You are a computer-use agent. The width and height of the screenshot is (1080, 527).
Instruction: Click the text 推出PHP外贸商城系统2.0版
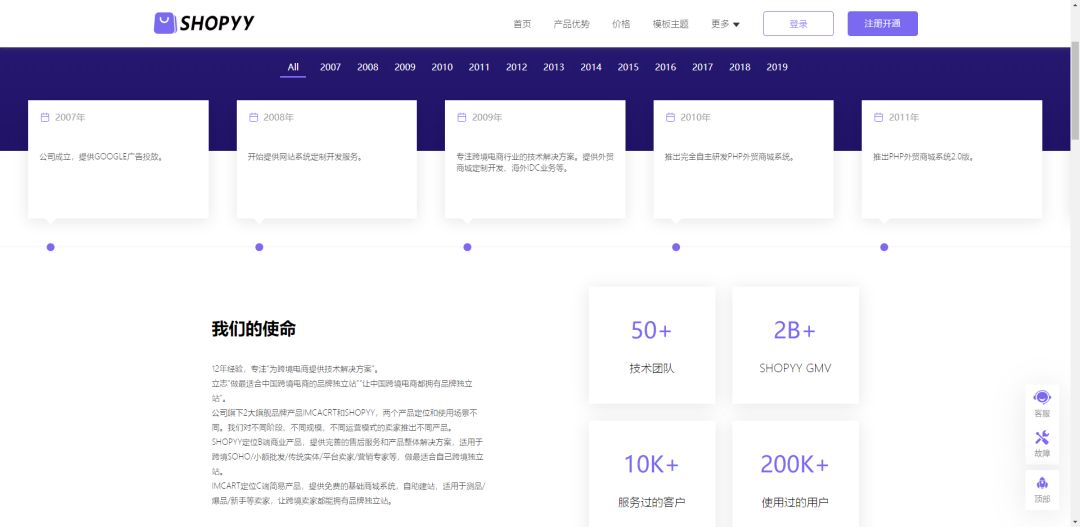pos(924,156)
